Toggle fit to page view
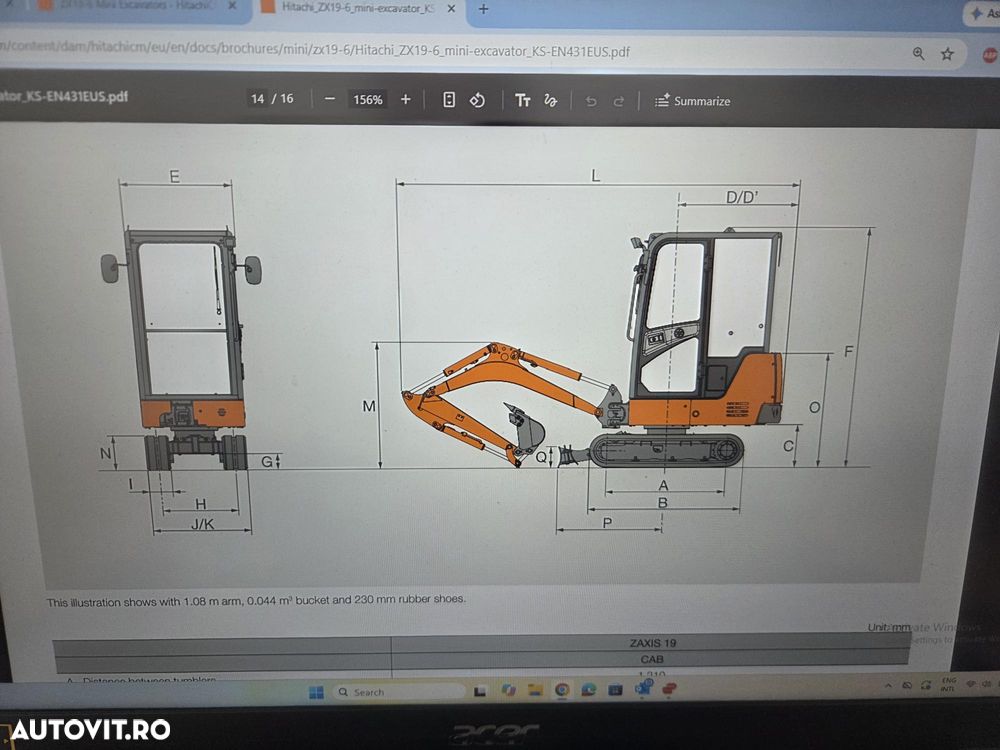The height and width of the screenshot is (750, 1000). click(x=449, y=99)
